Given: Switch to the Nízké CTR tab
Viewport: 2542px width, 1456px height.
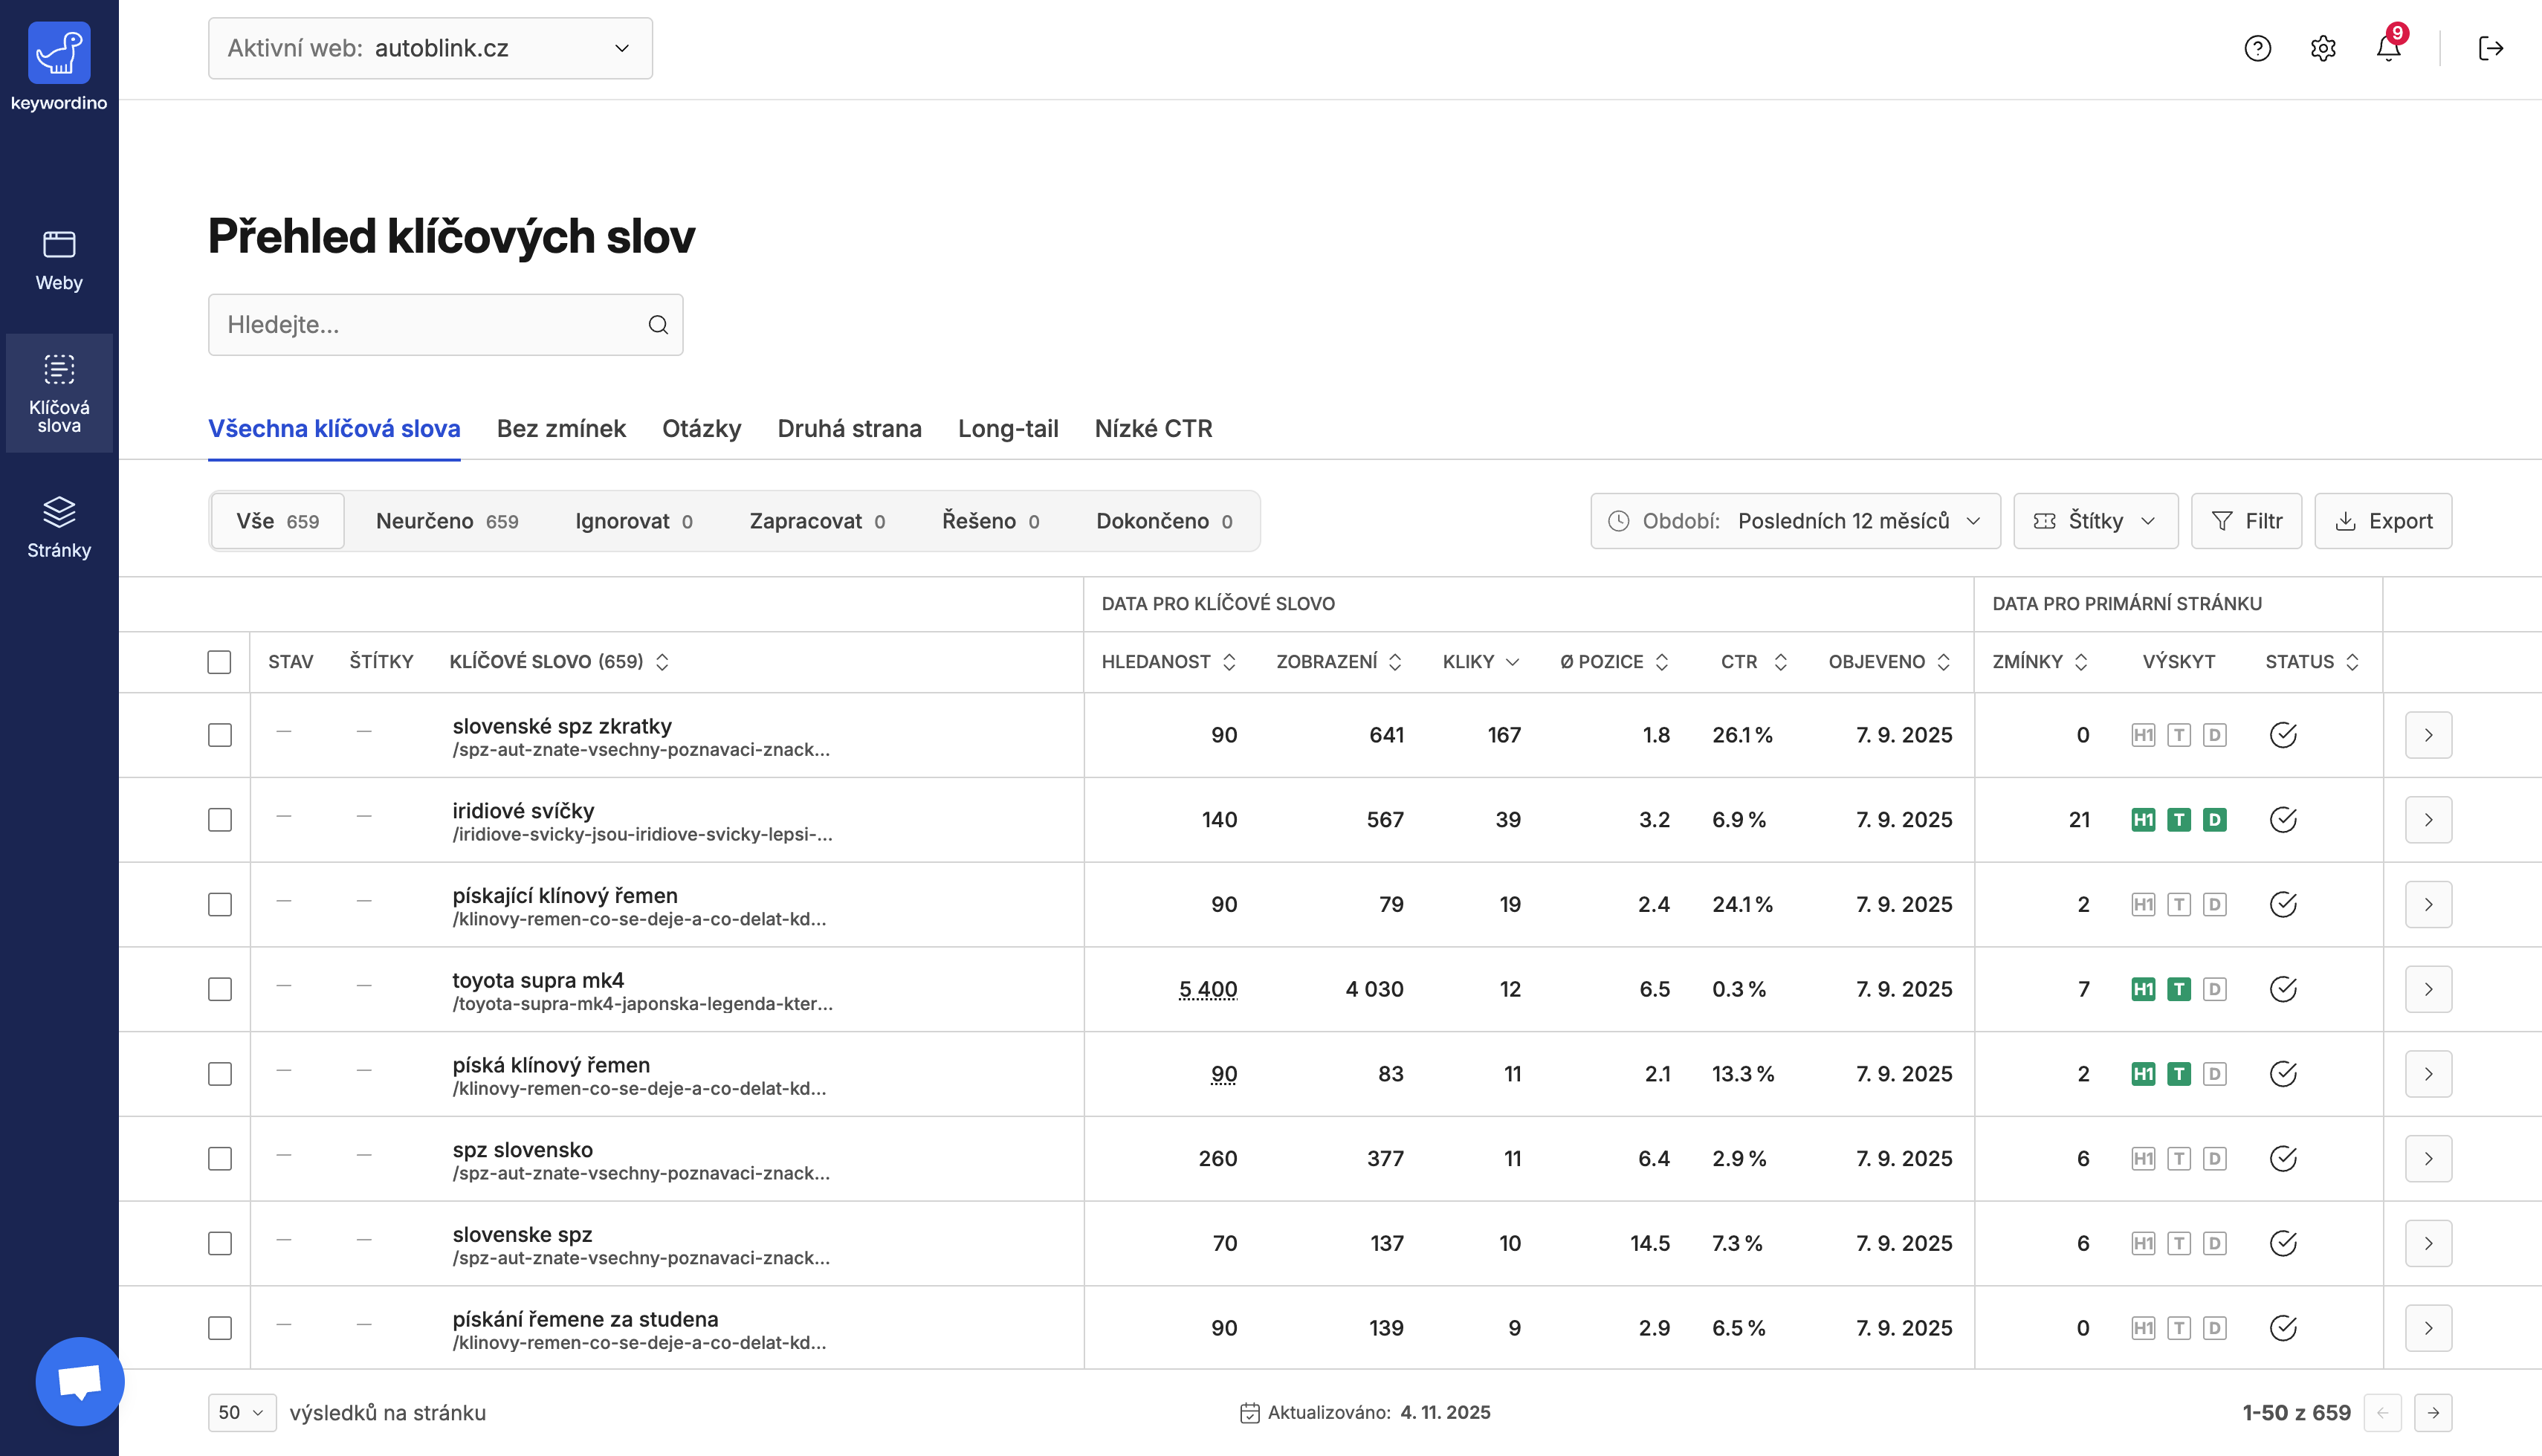Looking at the screenshot, I should (1153, 429).
